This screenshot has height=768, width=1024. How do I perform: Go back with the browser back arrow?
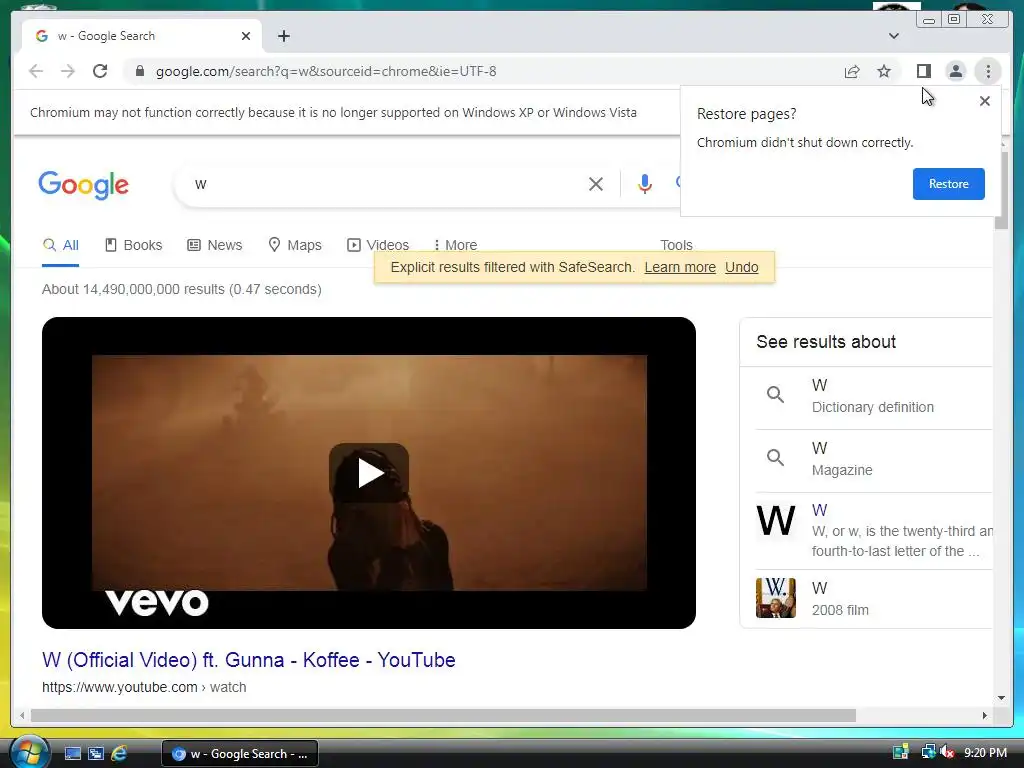point(36,71)
